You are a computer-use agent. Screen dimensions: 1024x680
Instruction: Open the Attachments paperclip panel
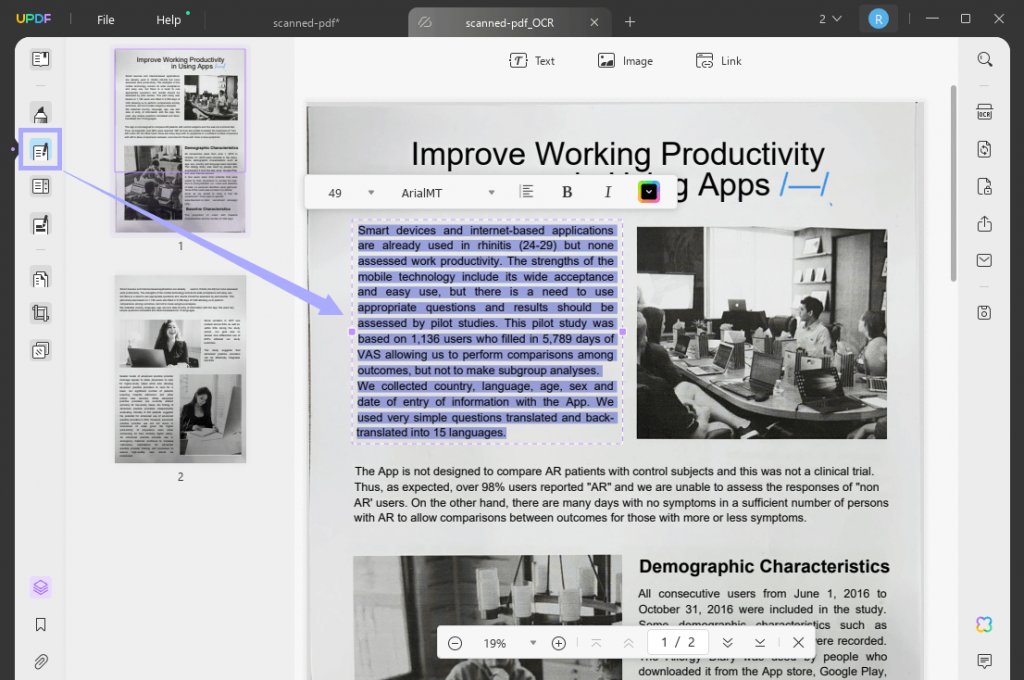click(x=41, y=661)
